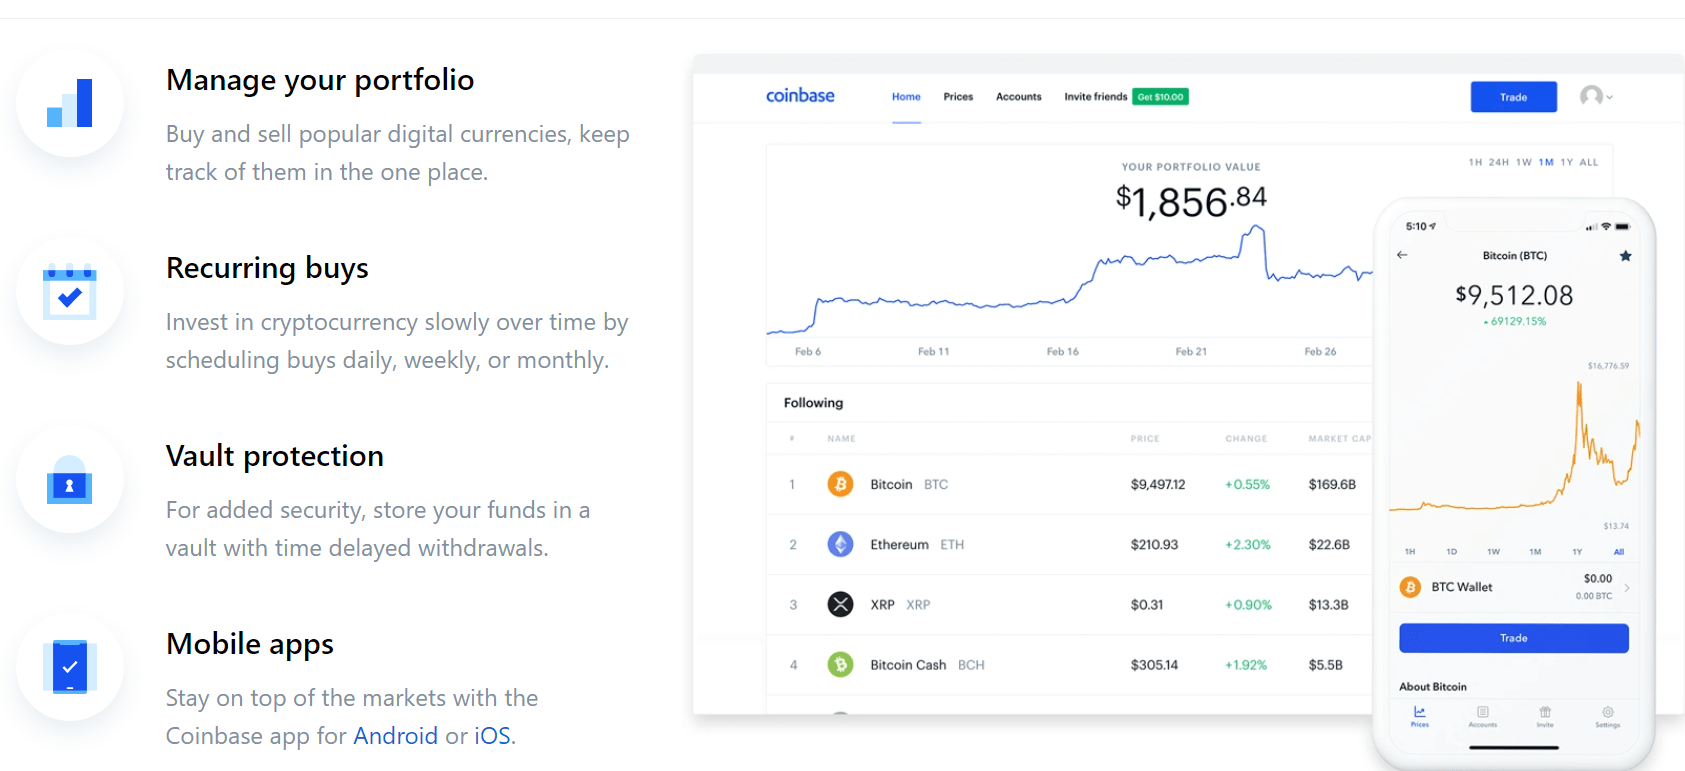
Task: Click the Manage your portfolio bar chart icon
Action: click(x=70, y=103)
